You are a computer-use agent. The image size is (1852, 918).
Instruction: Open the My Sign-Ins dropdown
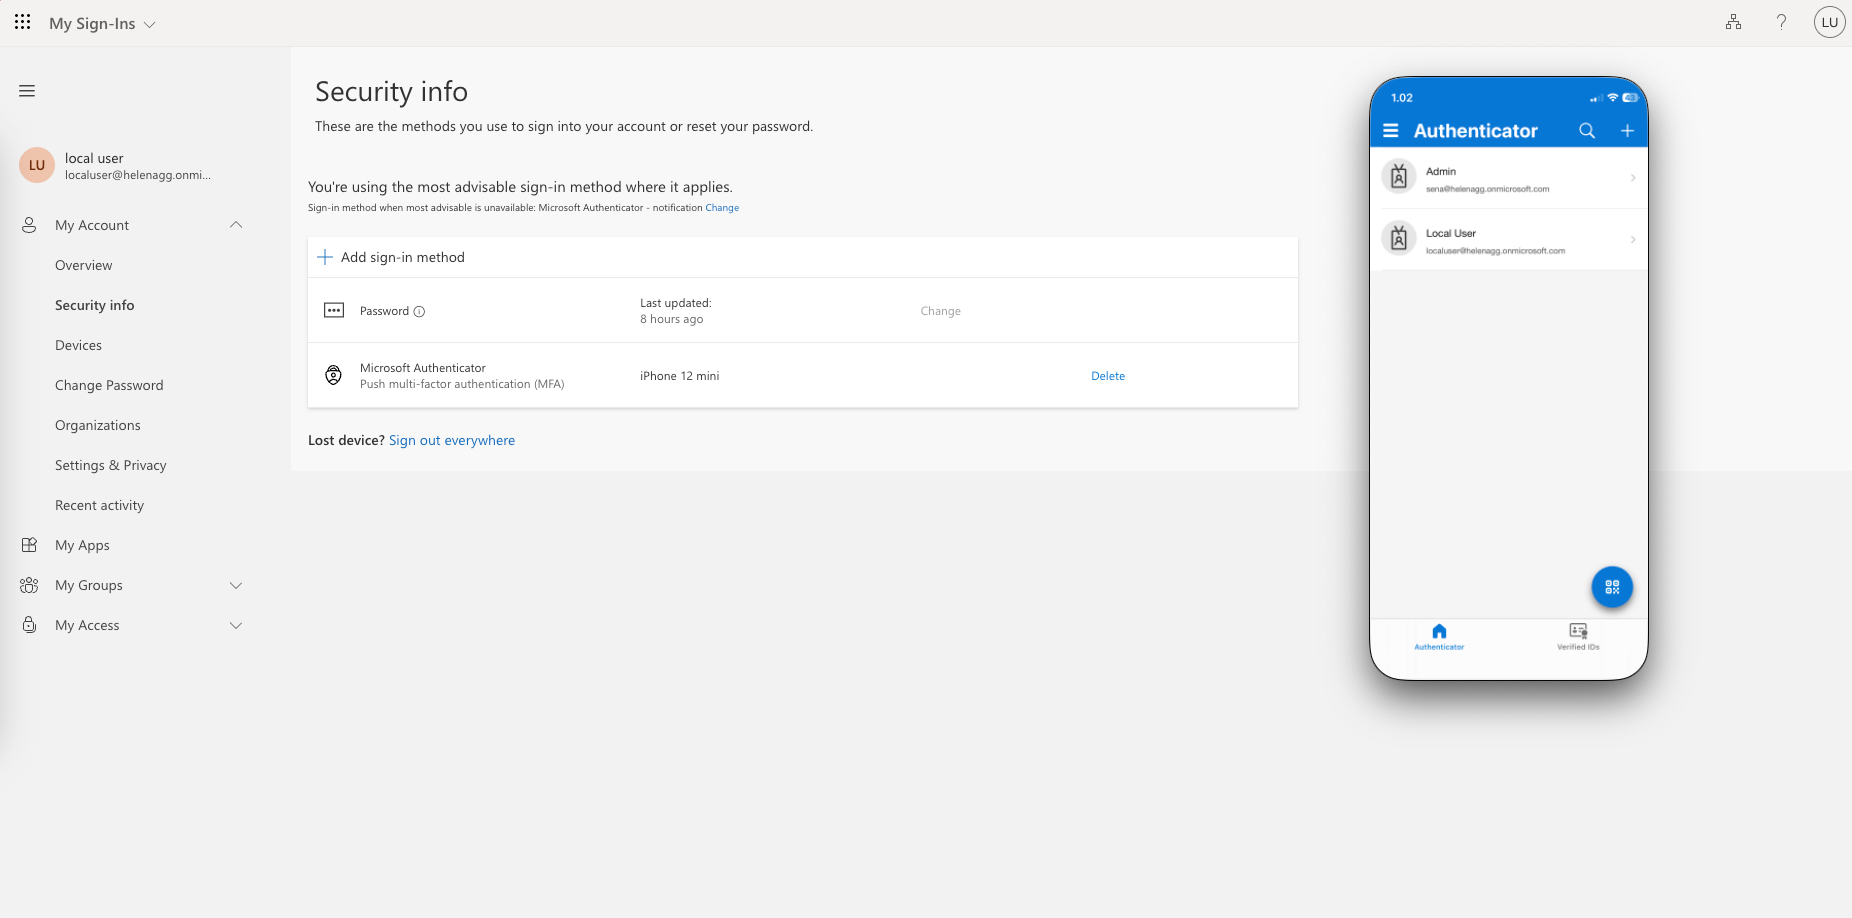point(102,24)
